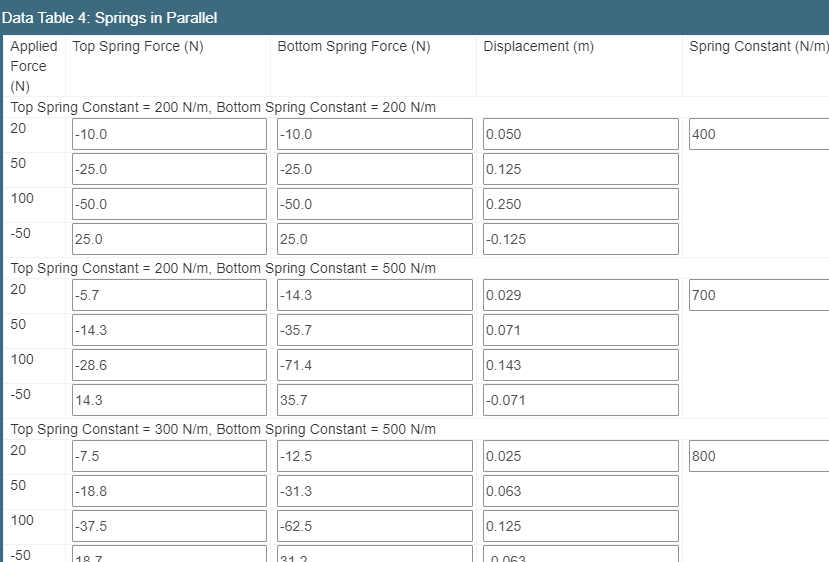The width and height of the screenshot is (829, 562).
Task: Click applied force '-50' in the 200/500 section
Action: [x=21, y=394]
